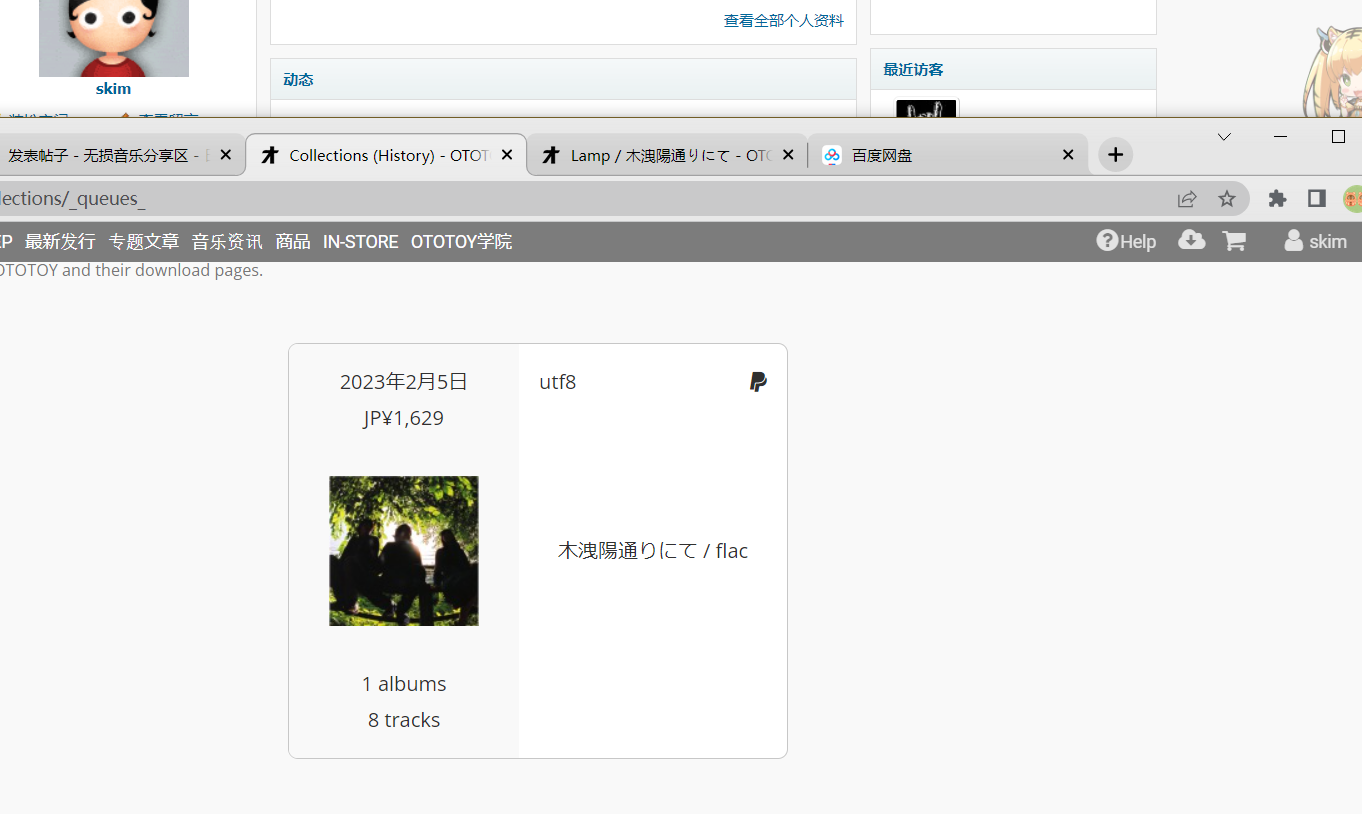1362x814 pixels.
Task: Click the browser profile avatar icon
Action: 1353,199
